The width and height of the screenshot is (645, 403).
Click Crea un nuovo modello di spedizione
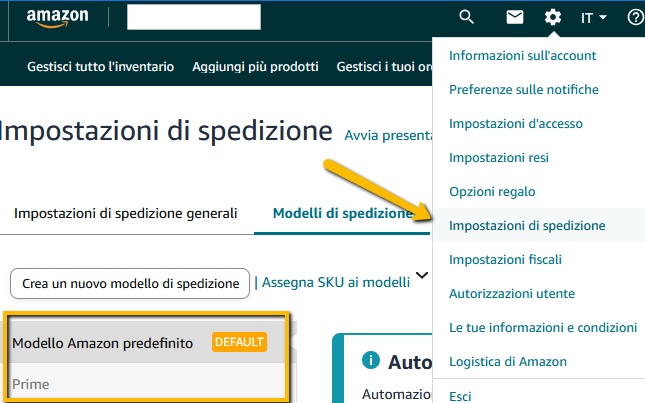[130, 283]
